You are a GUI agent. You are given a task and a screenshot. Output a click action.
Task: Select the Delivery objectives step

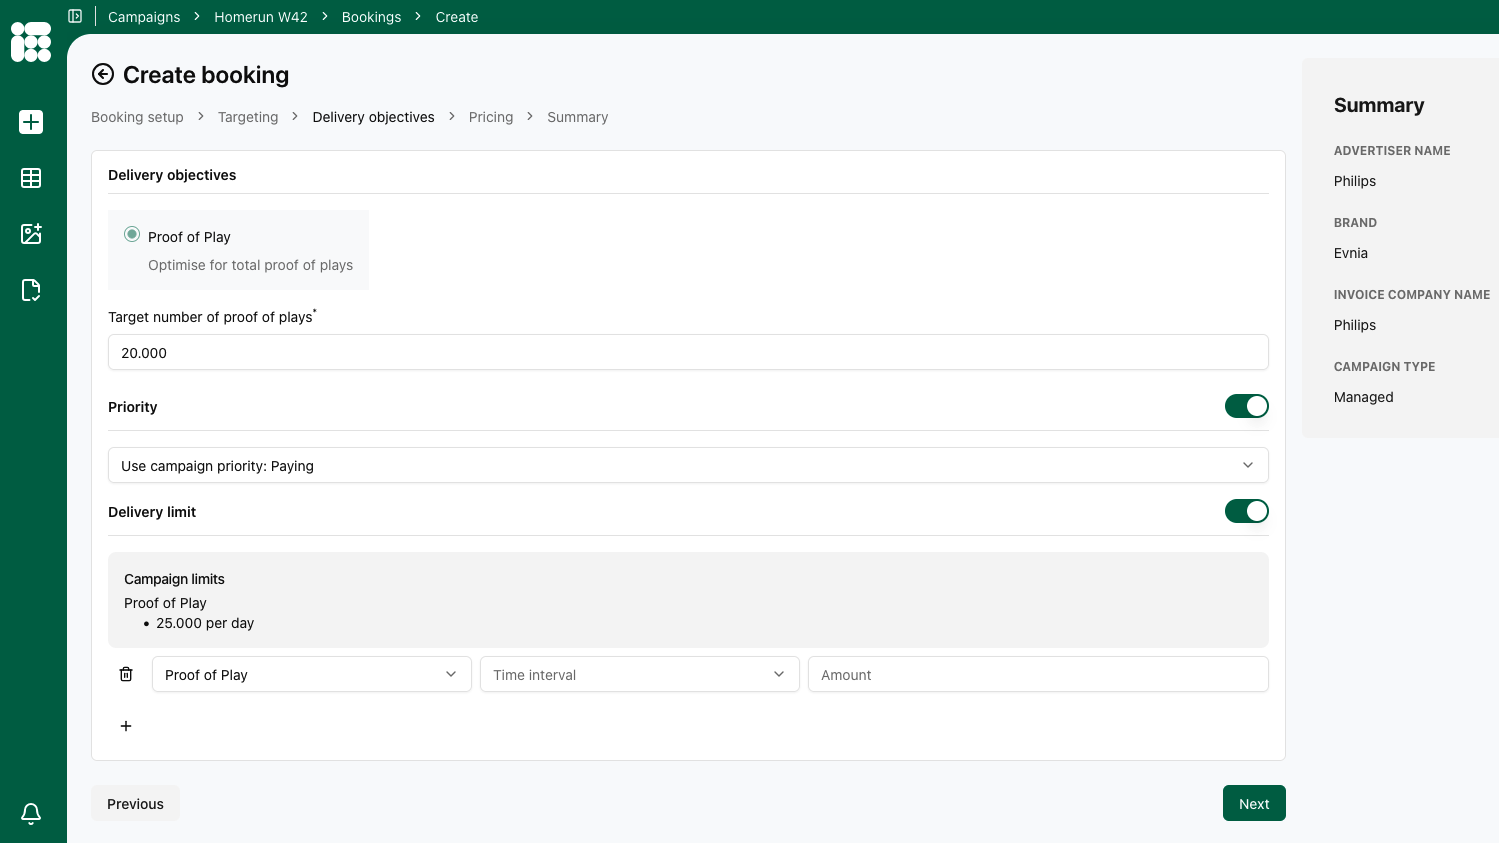[373, 117]
